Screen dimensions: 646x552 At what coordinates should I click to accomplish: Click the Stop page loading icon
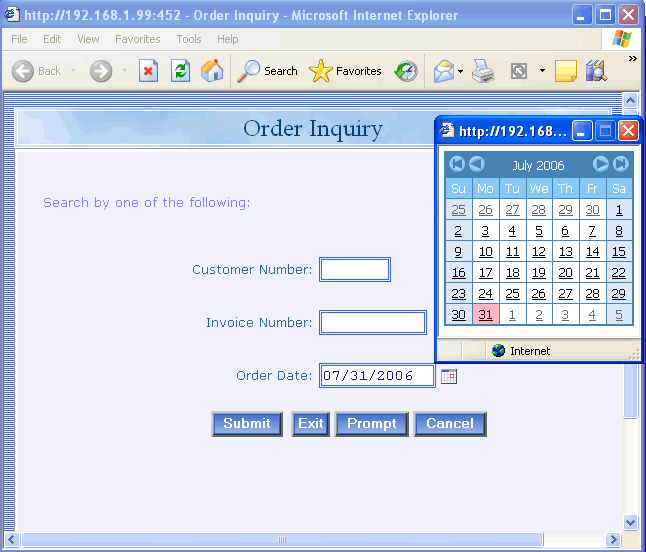coord(148,71)
